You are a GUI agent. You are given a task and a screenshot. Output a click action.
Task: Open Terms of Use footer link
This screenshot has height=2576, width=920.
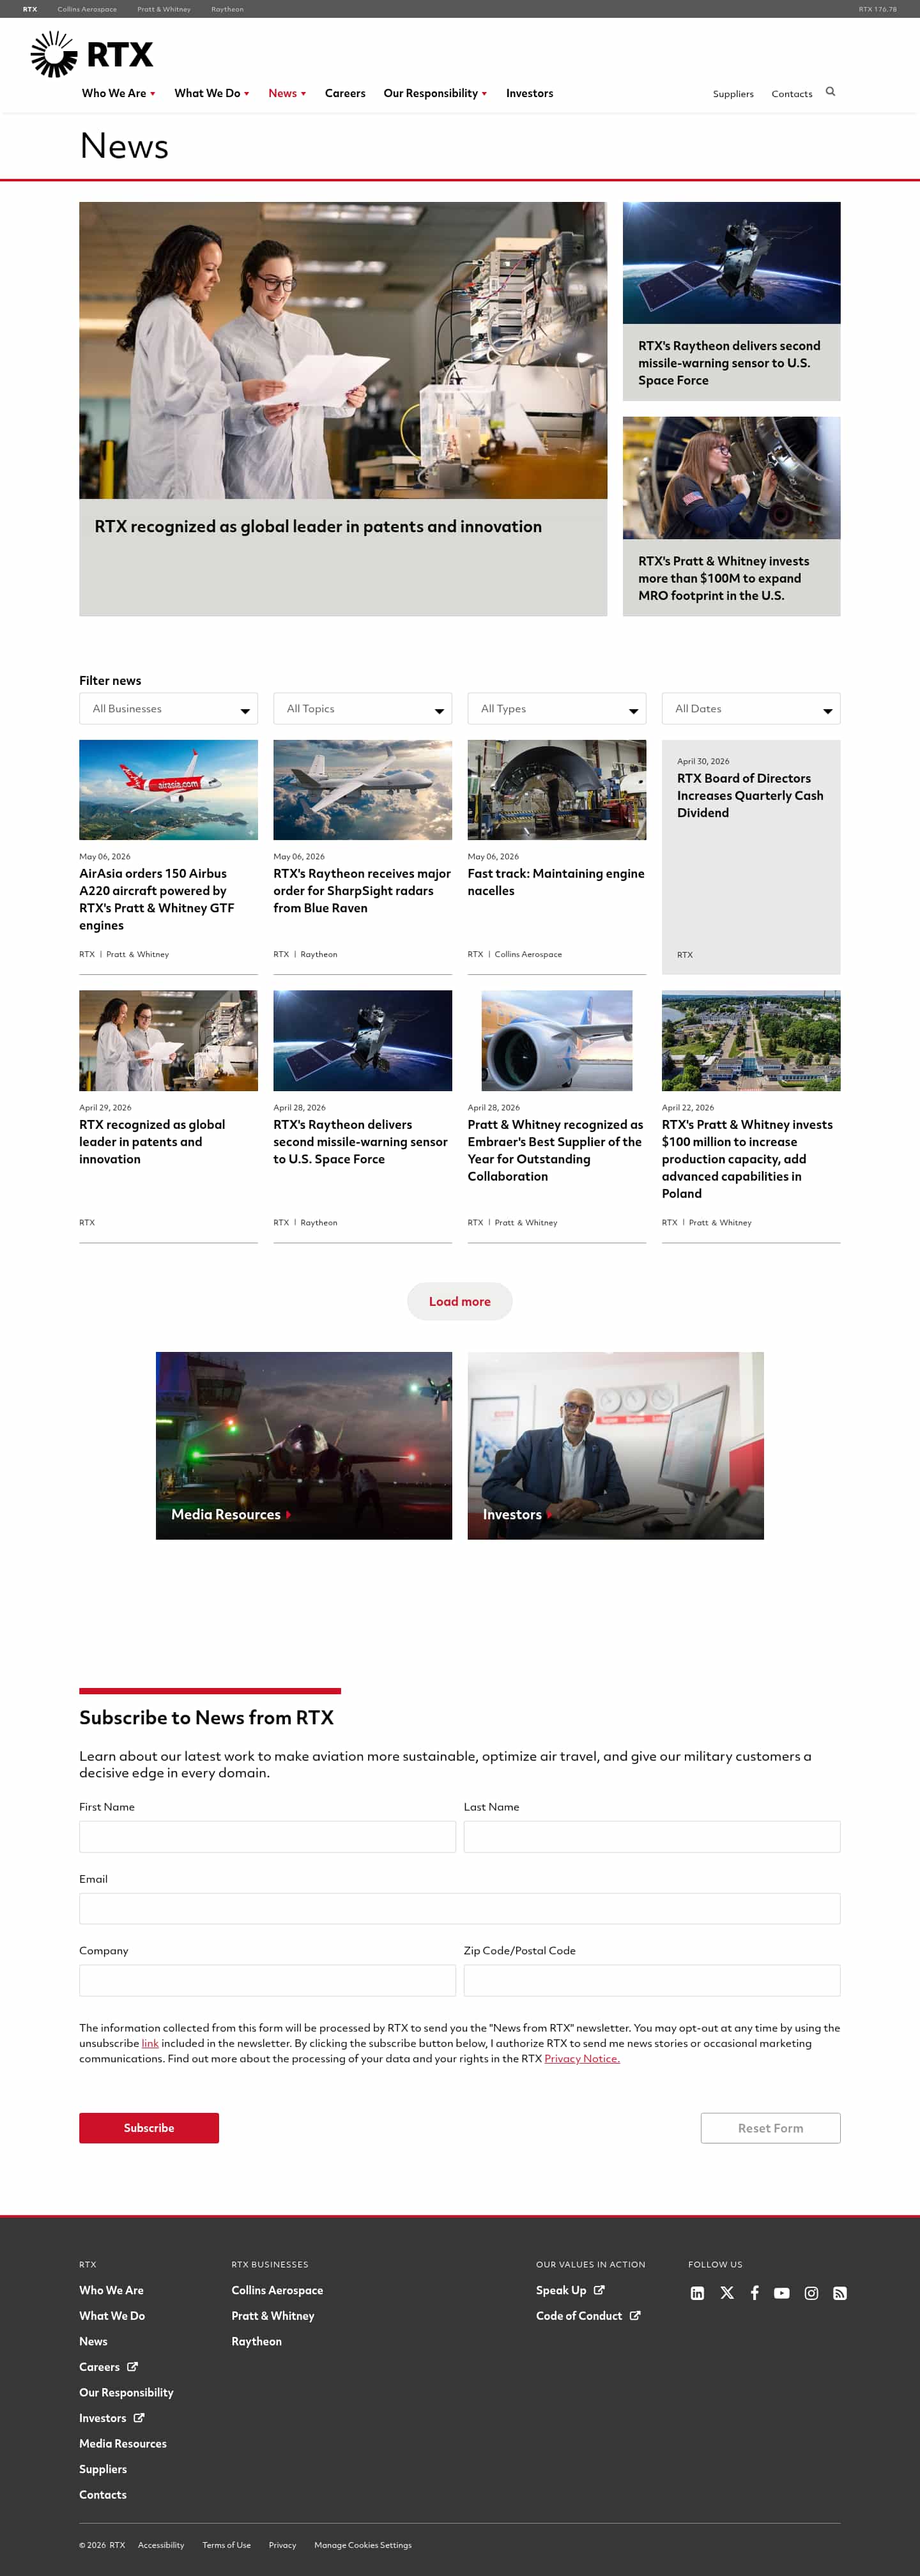point(226,2545)
